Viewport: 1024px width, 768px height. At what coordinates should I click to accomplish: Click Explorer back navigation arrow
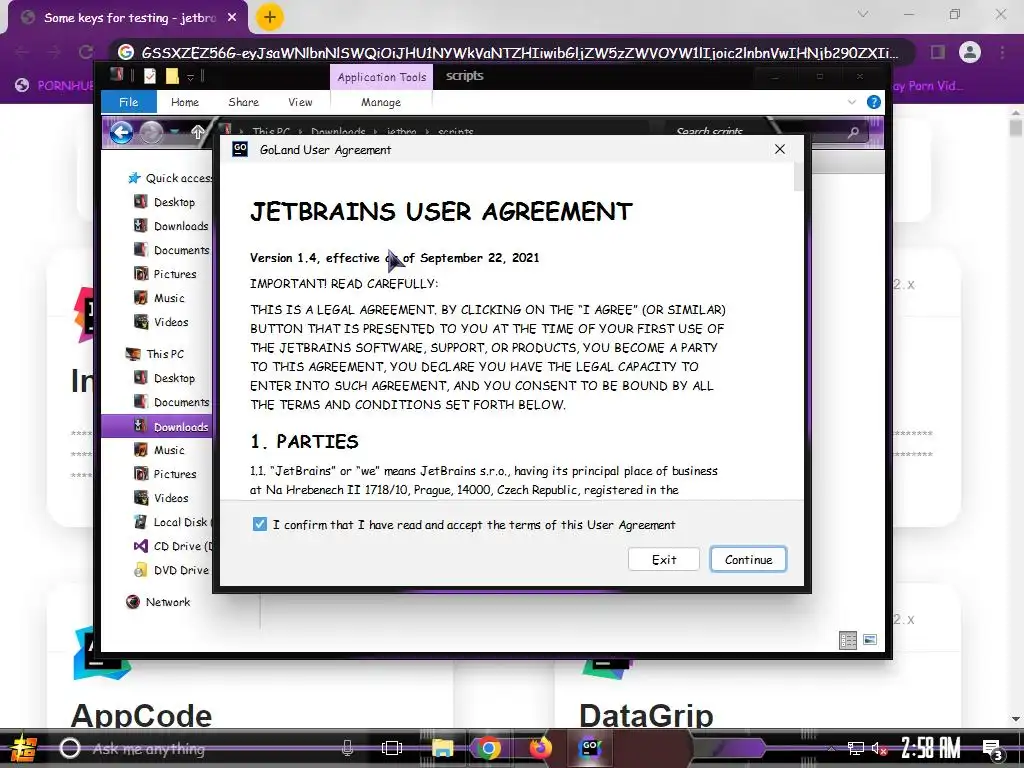(x=121, y=133)
